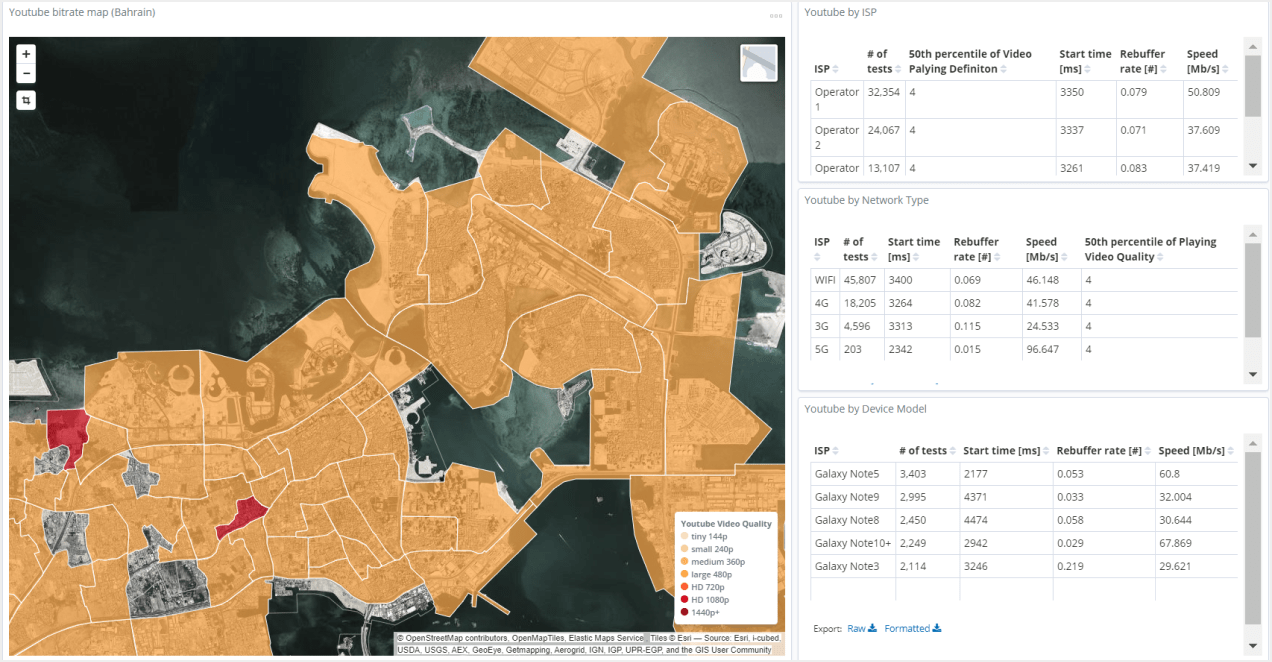Click the 50.809 speed value
Image resolution: width=1272 pixels, height=662 pixels.
pyautogui.click(x=1203, y=92)
